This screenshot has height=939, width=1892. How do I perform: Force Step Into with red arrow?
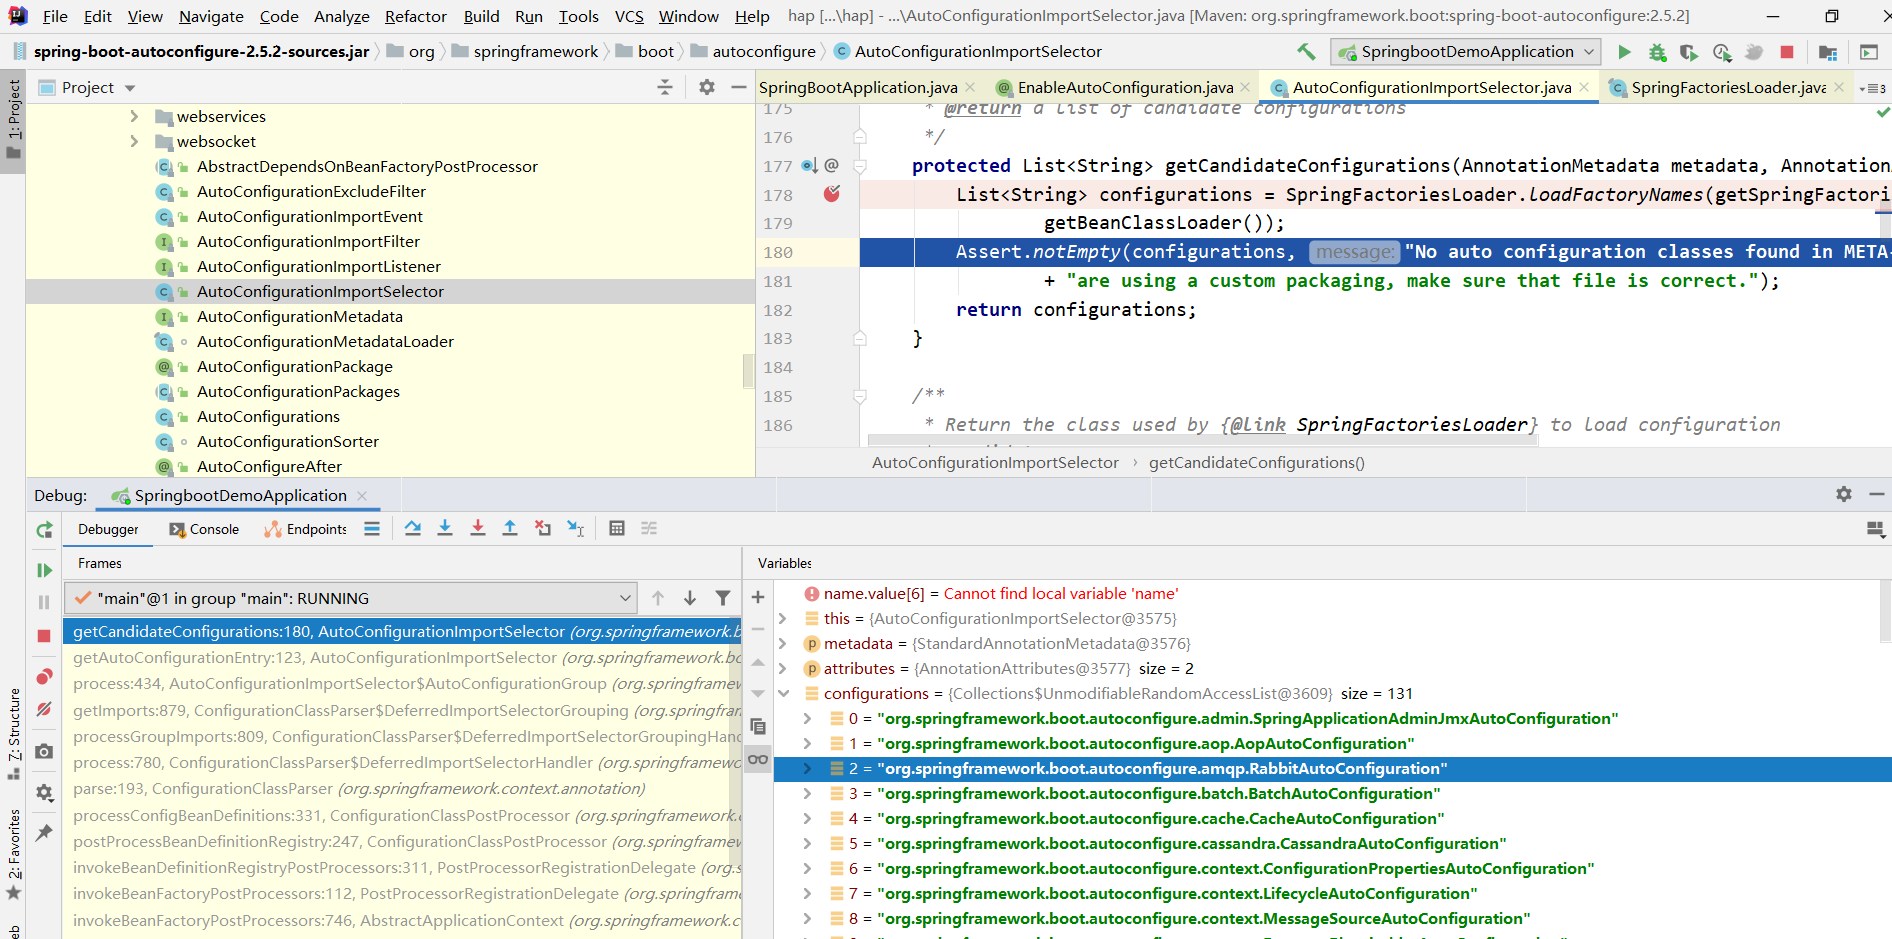pyautogui.click(x=478, y=528)
